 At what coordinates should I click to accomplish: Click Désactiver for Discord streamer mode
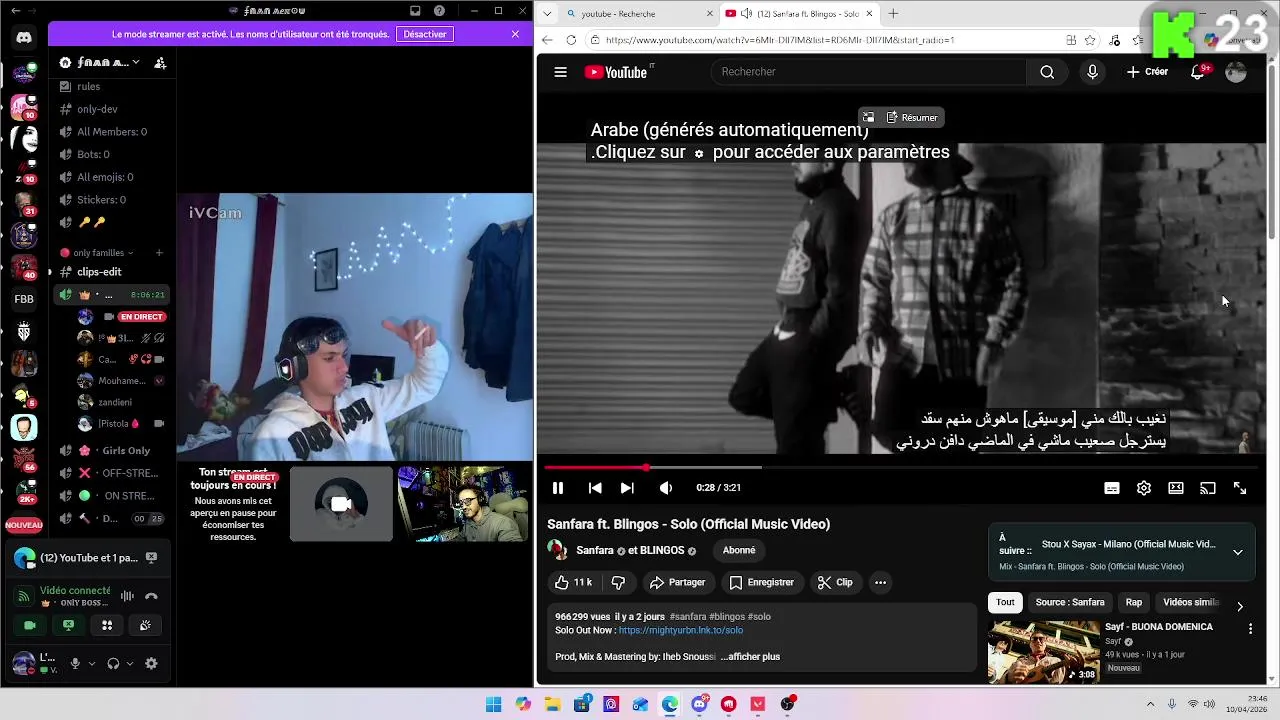coord(425,34)
